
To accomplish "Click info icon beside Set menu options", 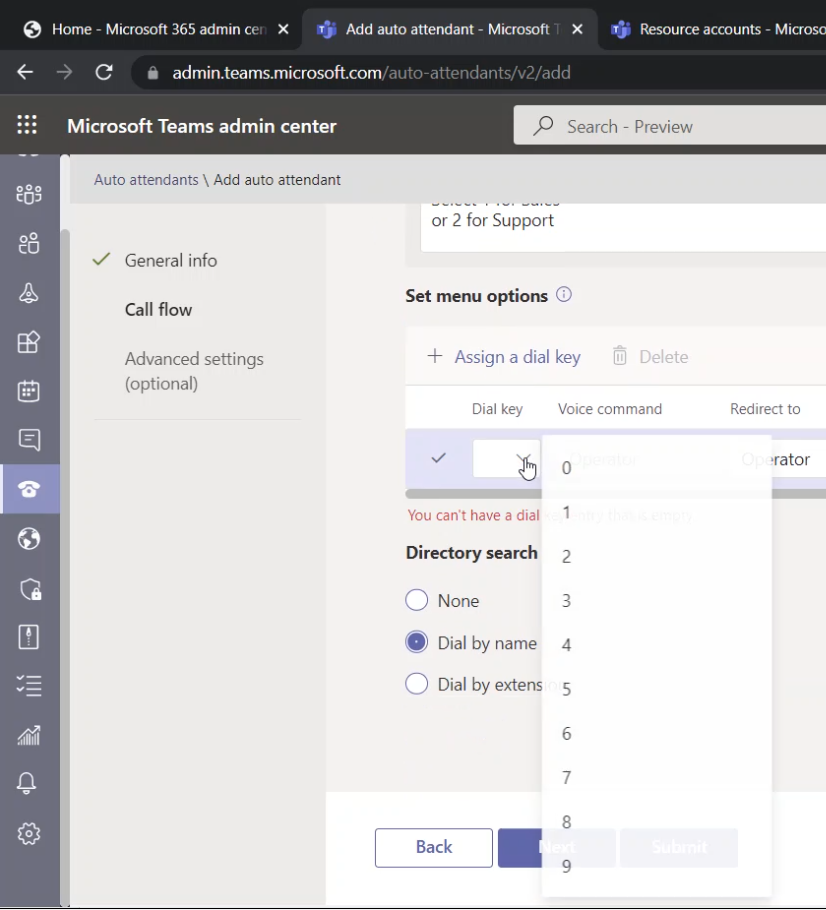I will coord(564,295).
